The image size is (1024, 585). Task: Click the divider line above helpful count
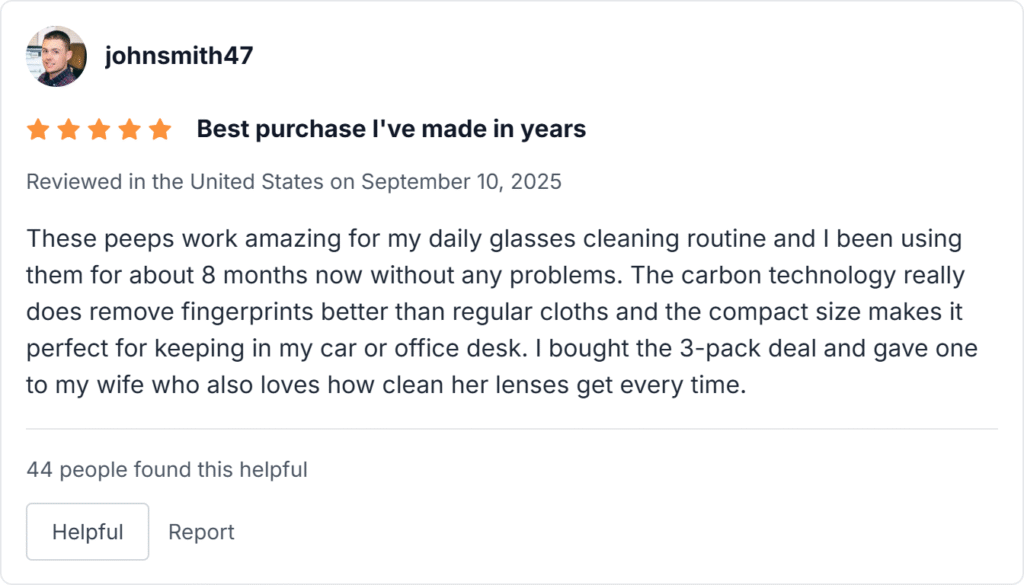pyautogui.click(x=512, y=426)
